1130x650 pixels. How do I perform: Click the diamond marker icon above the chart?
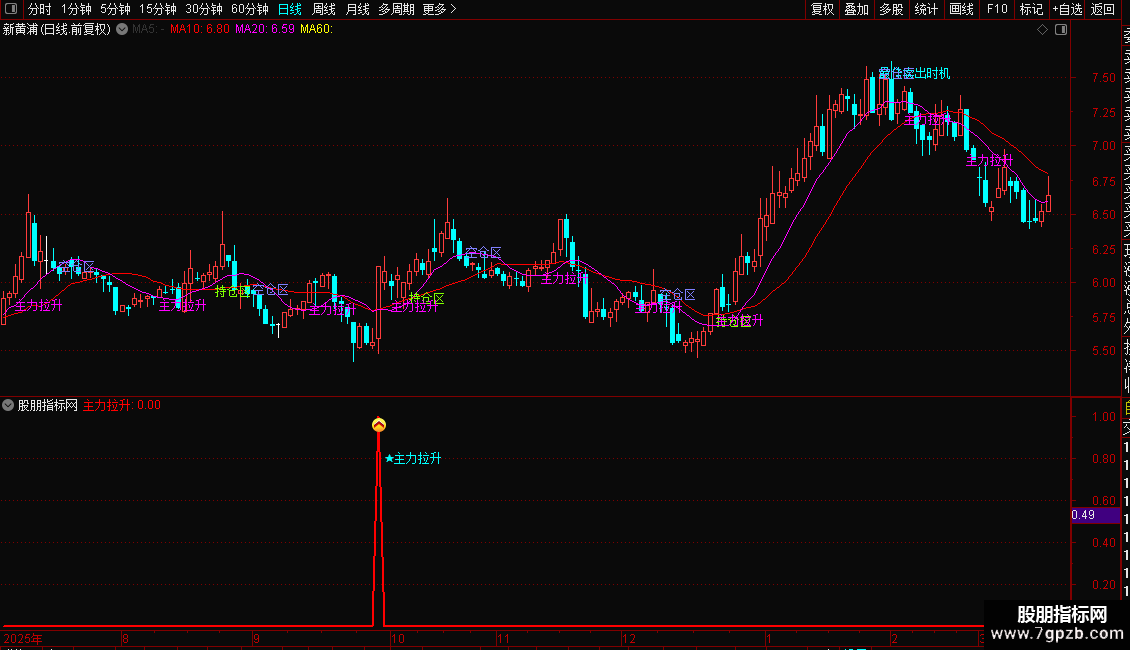pos(1042,30)
